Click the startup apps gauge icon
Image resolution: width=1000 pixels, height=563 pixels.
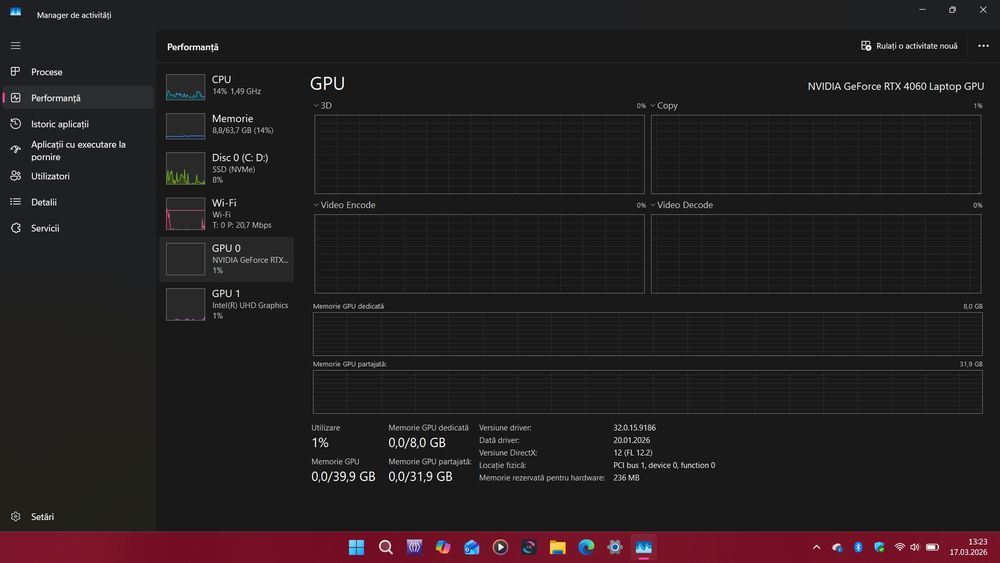click(x=15, y=150)
